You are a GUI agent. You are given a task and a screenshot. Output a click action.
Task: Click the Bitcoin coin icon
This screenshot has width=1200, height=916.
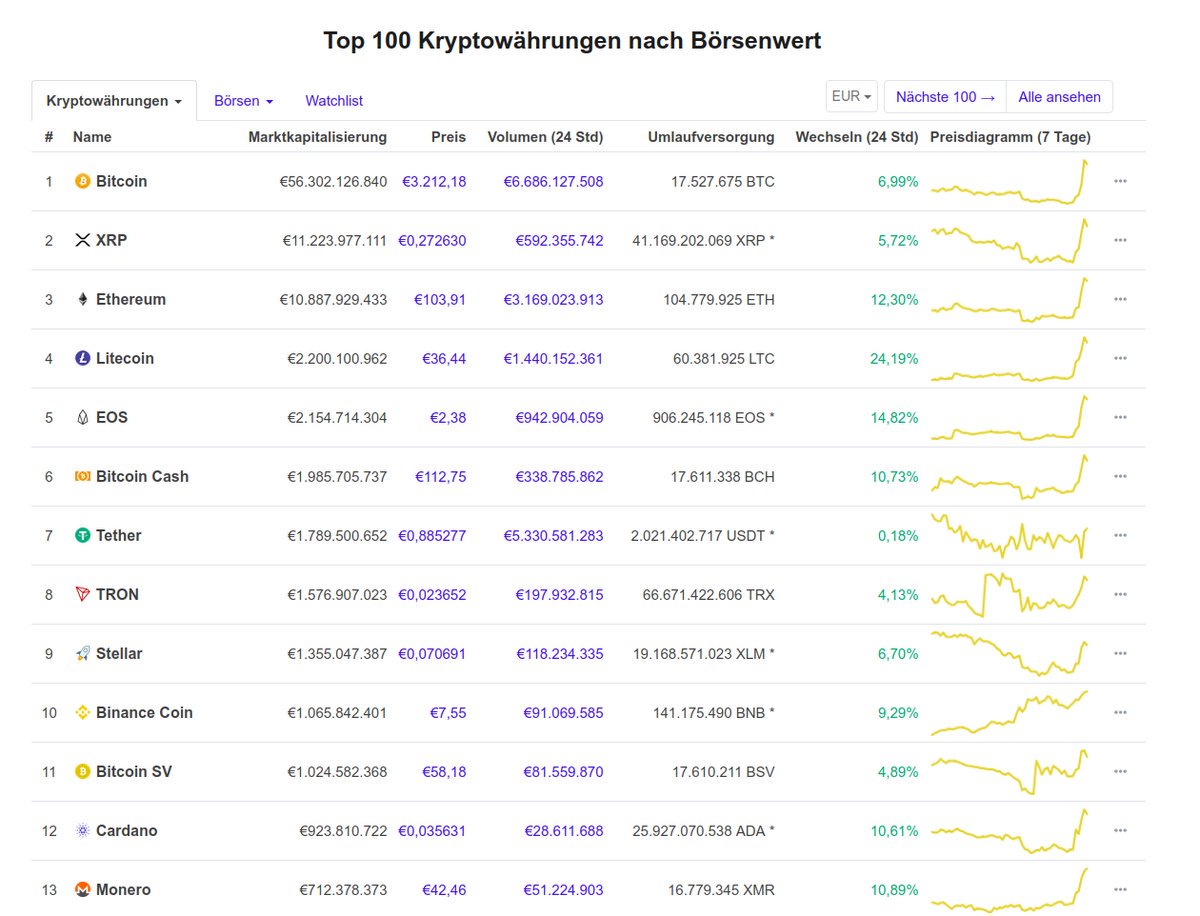click(x=83, y=181)
